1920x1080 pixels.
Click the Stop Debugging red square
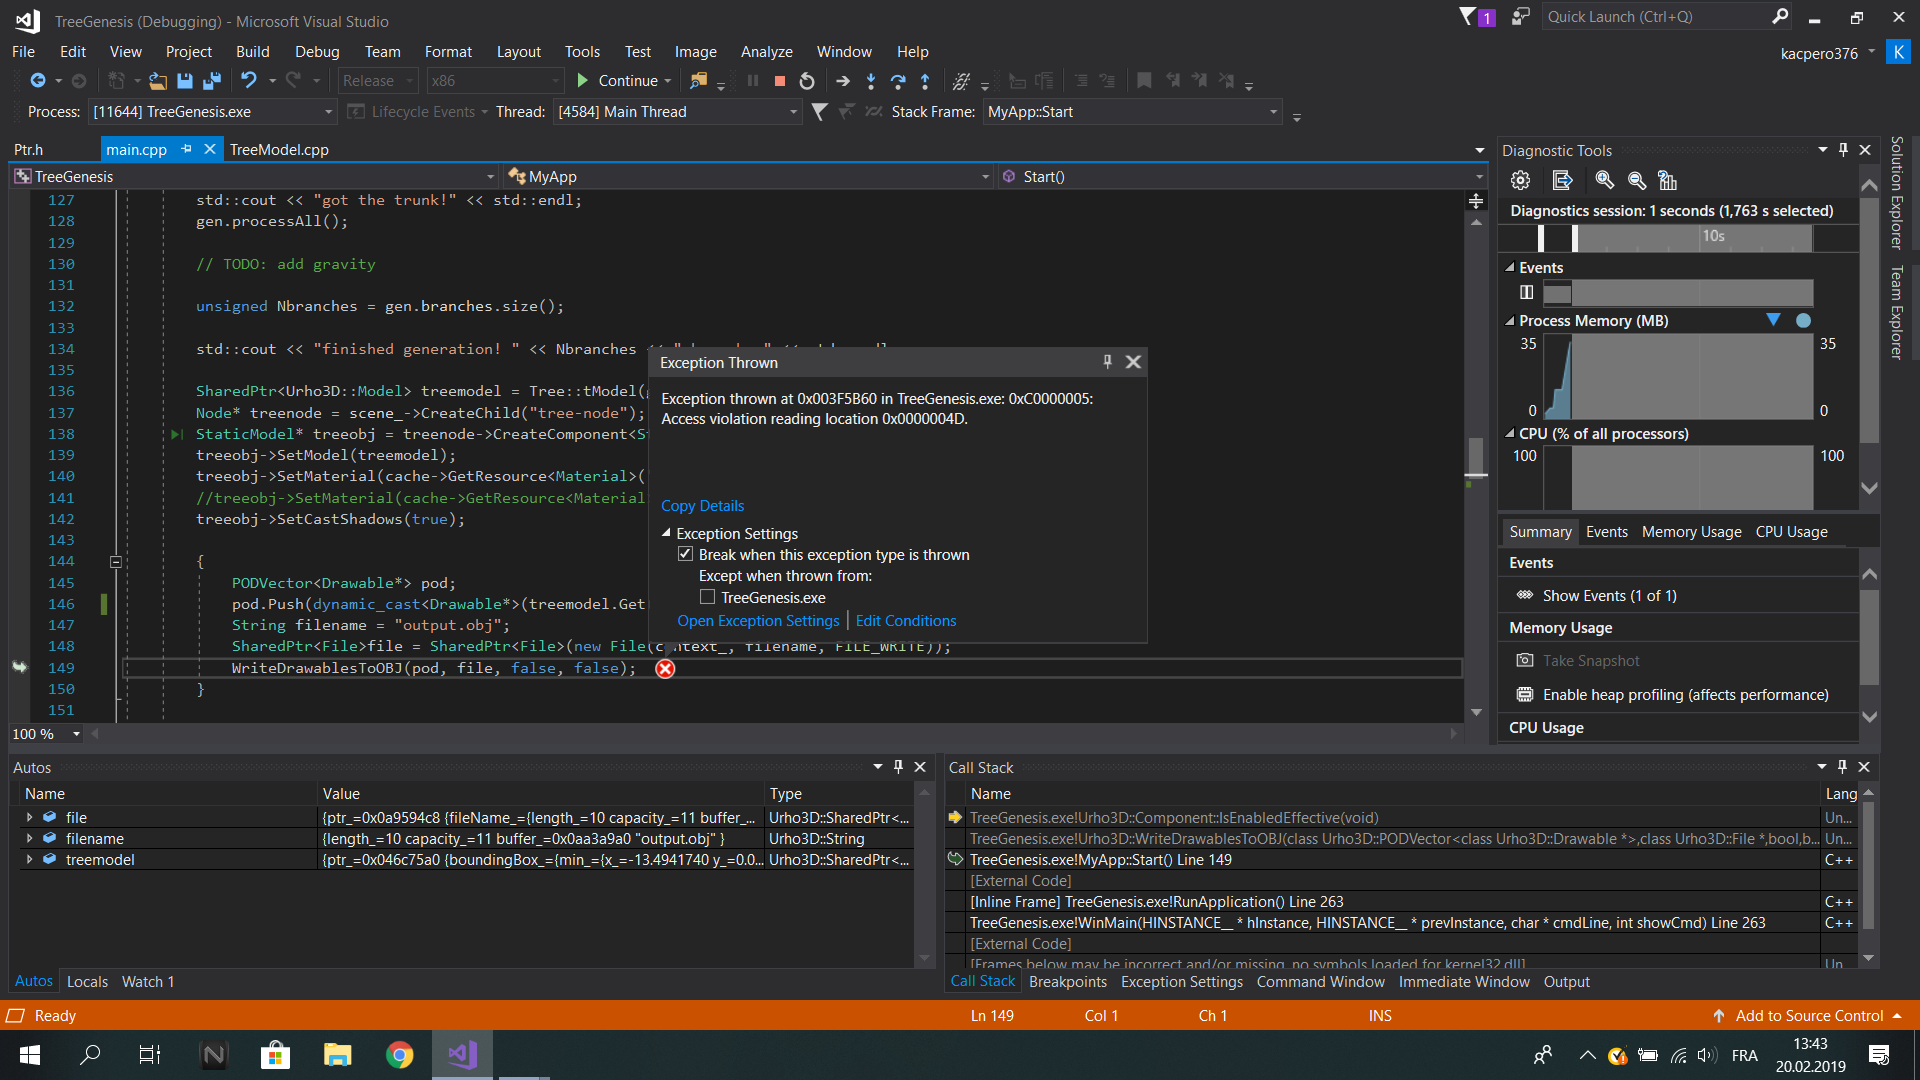coord(780,81)
